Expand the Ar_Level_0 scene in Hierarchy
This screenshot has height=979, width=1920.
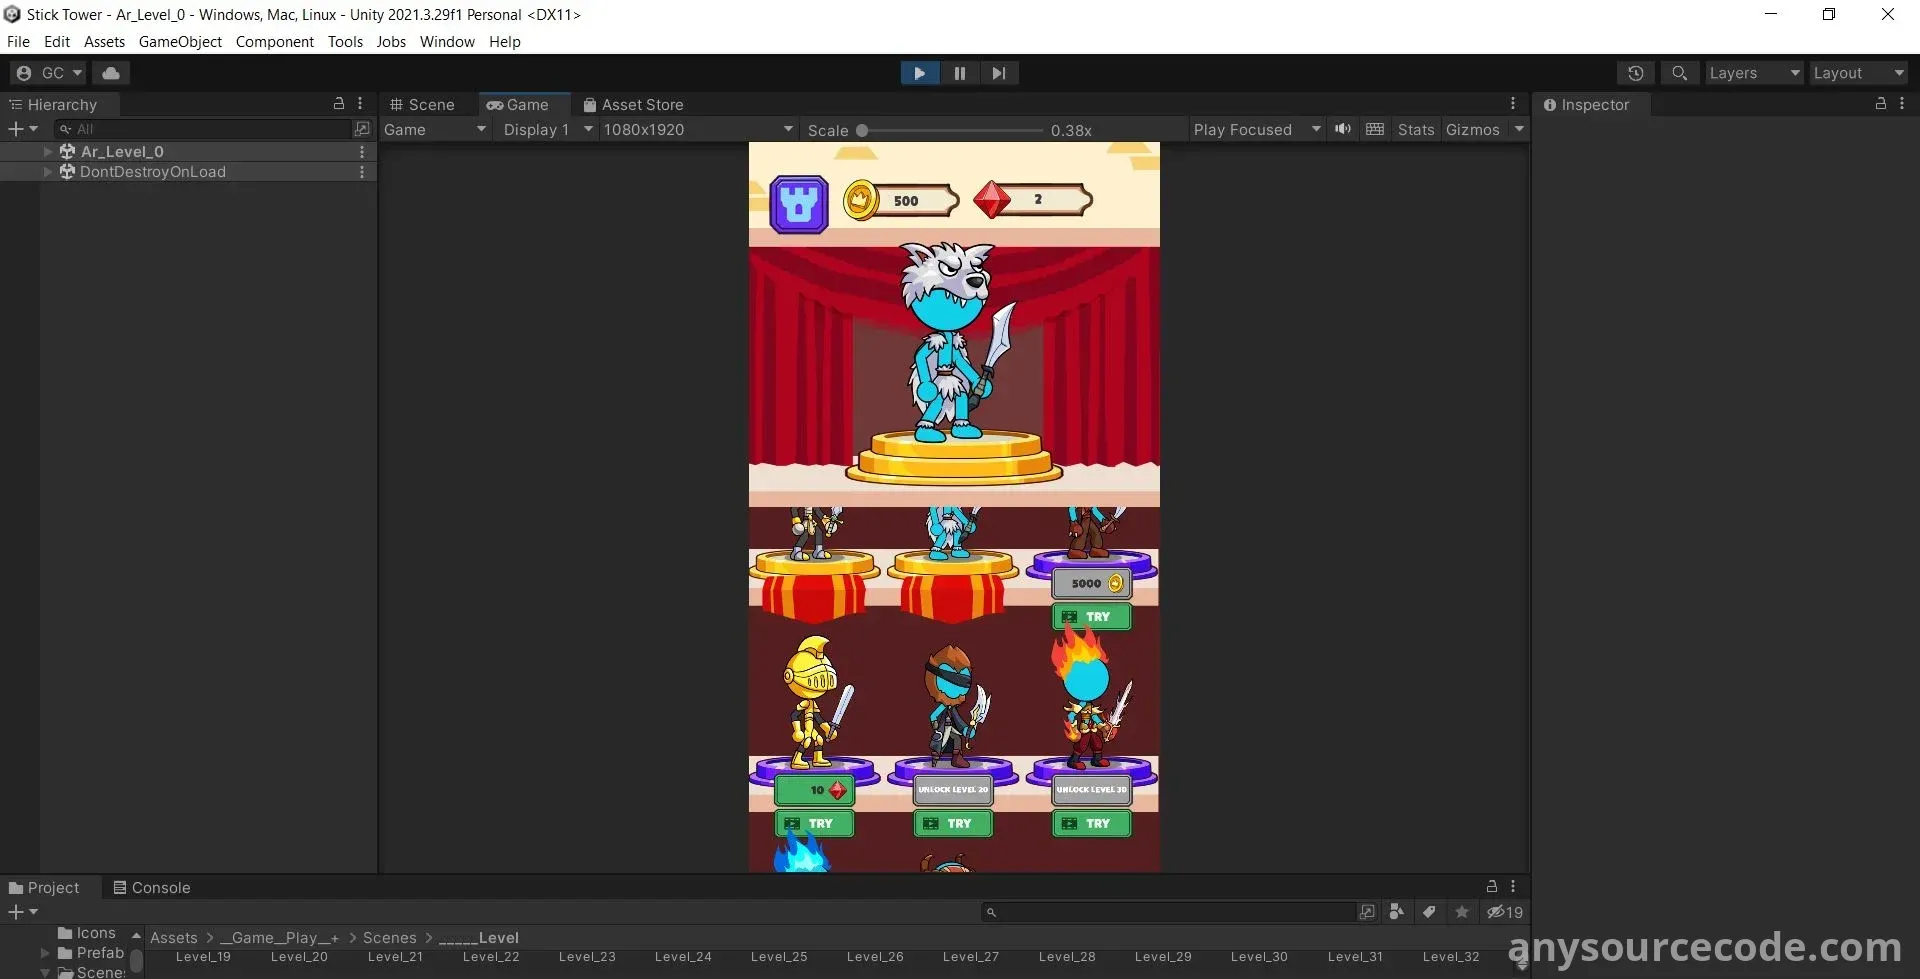tap(47, 152)
